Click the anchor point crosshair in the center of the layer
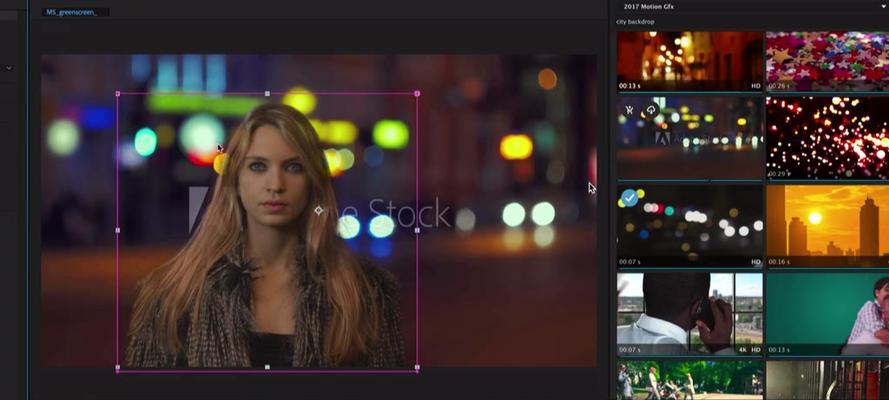This screenshot has width=889, height=400. pos(319,210)
